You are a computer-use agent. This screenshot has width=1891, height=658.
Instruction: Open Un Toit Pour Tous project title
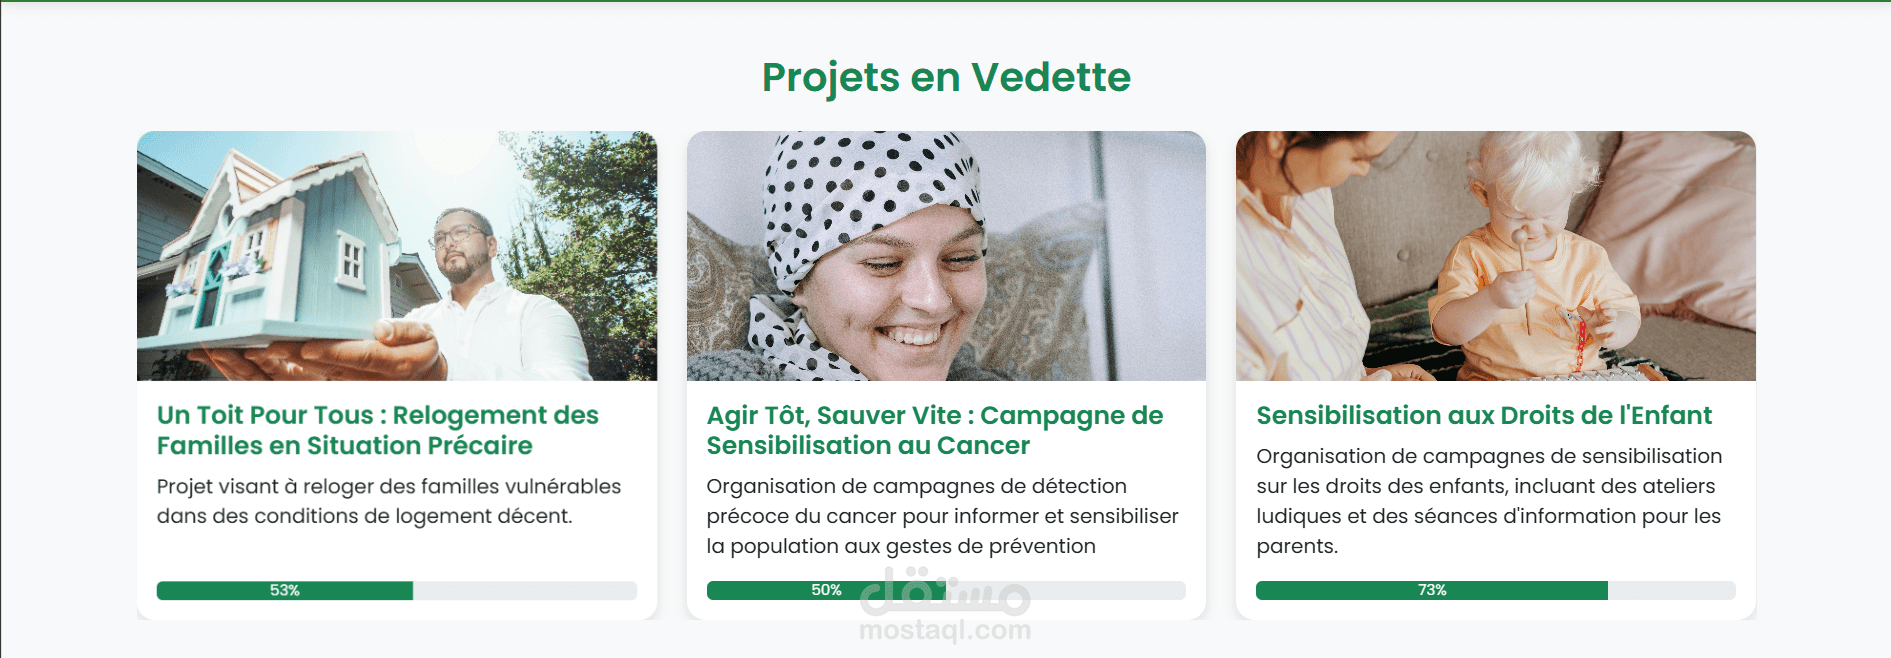[x=378, y=430]
